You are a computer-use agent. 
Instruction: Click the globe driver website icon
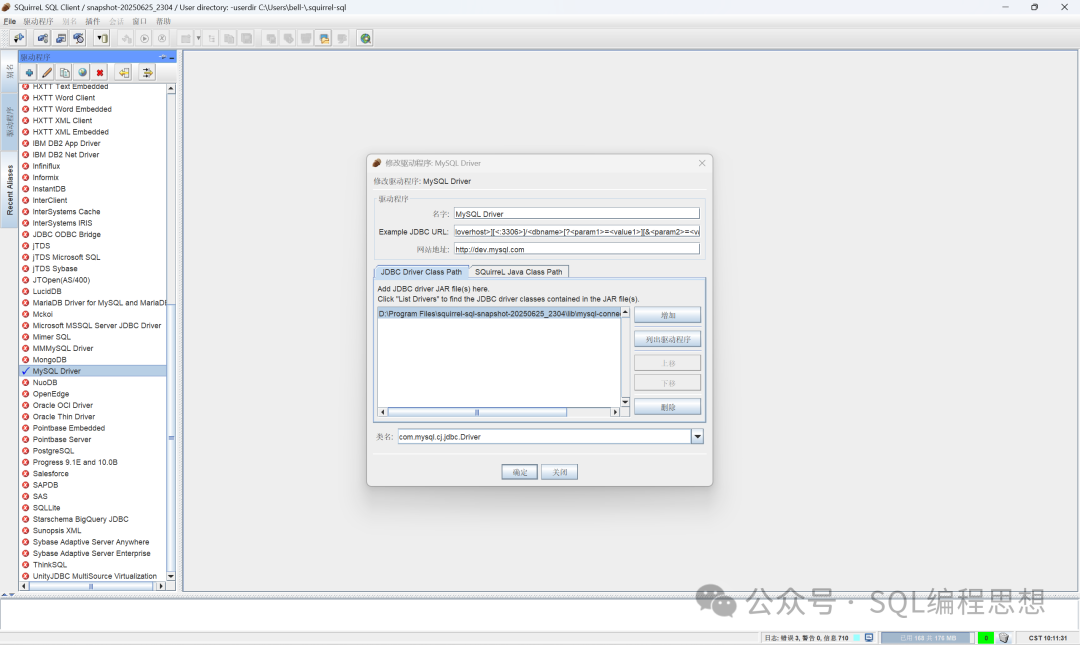(83, 73)
